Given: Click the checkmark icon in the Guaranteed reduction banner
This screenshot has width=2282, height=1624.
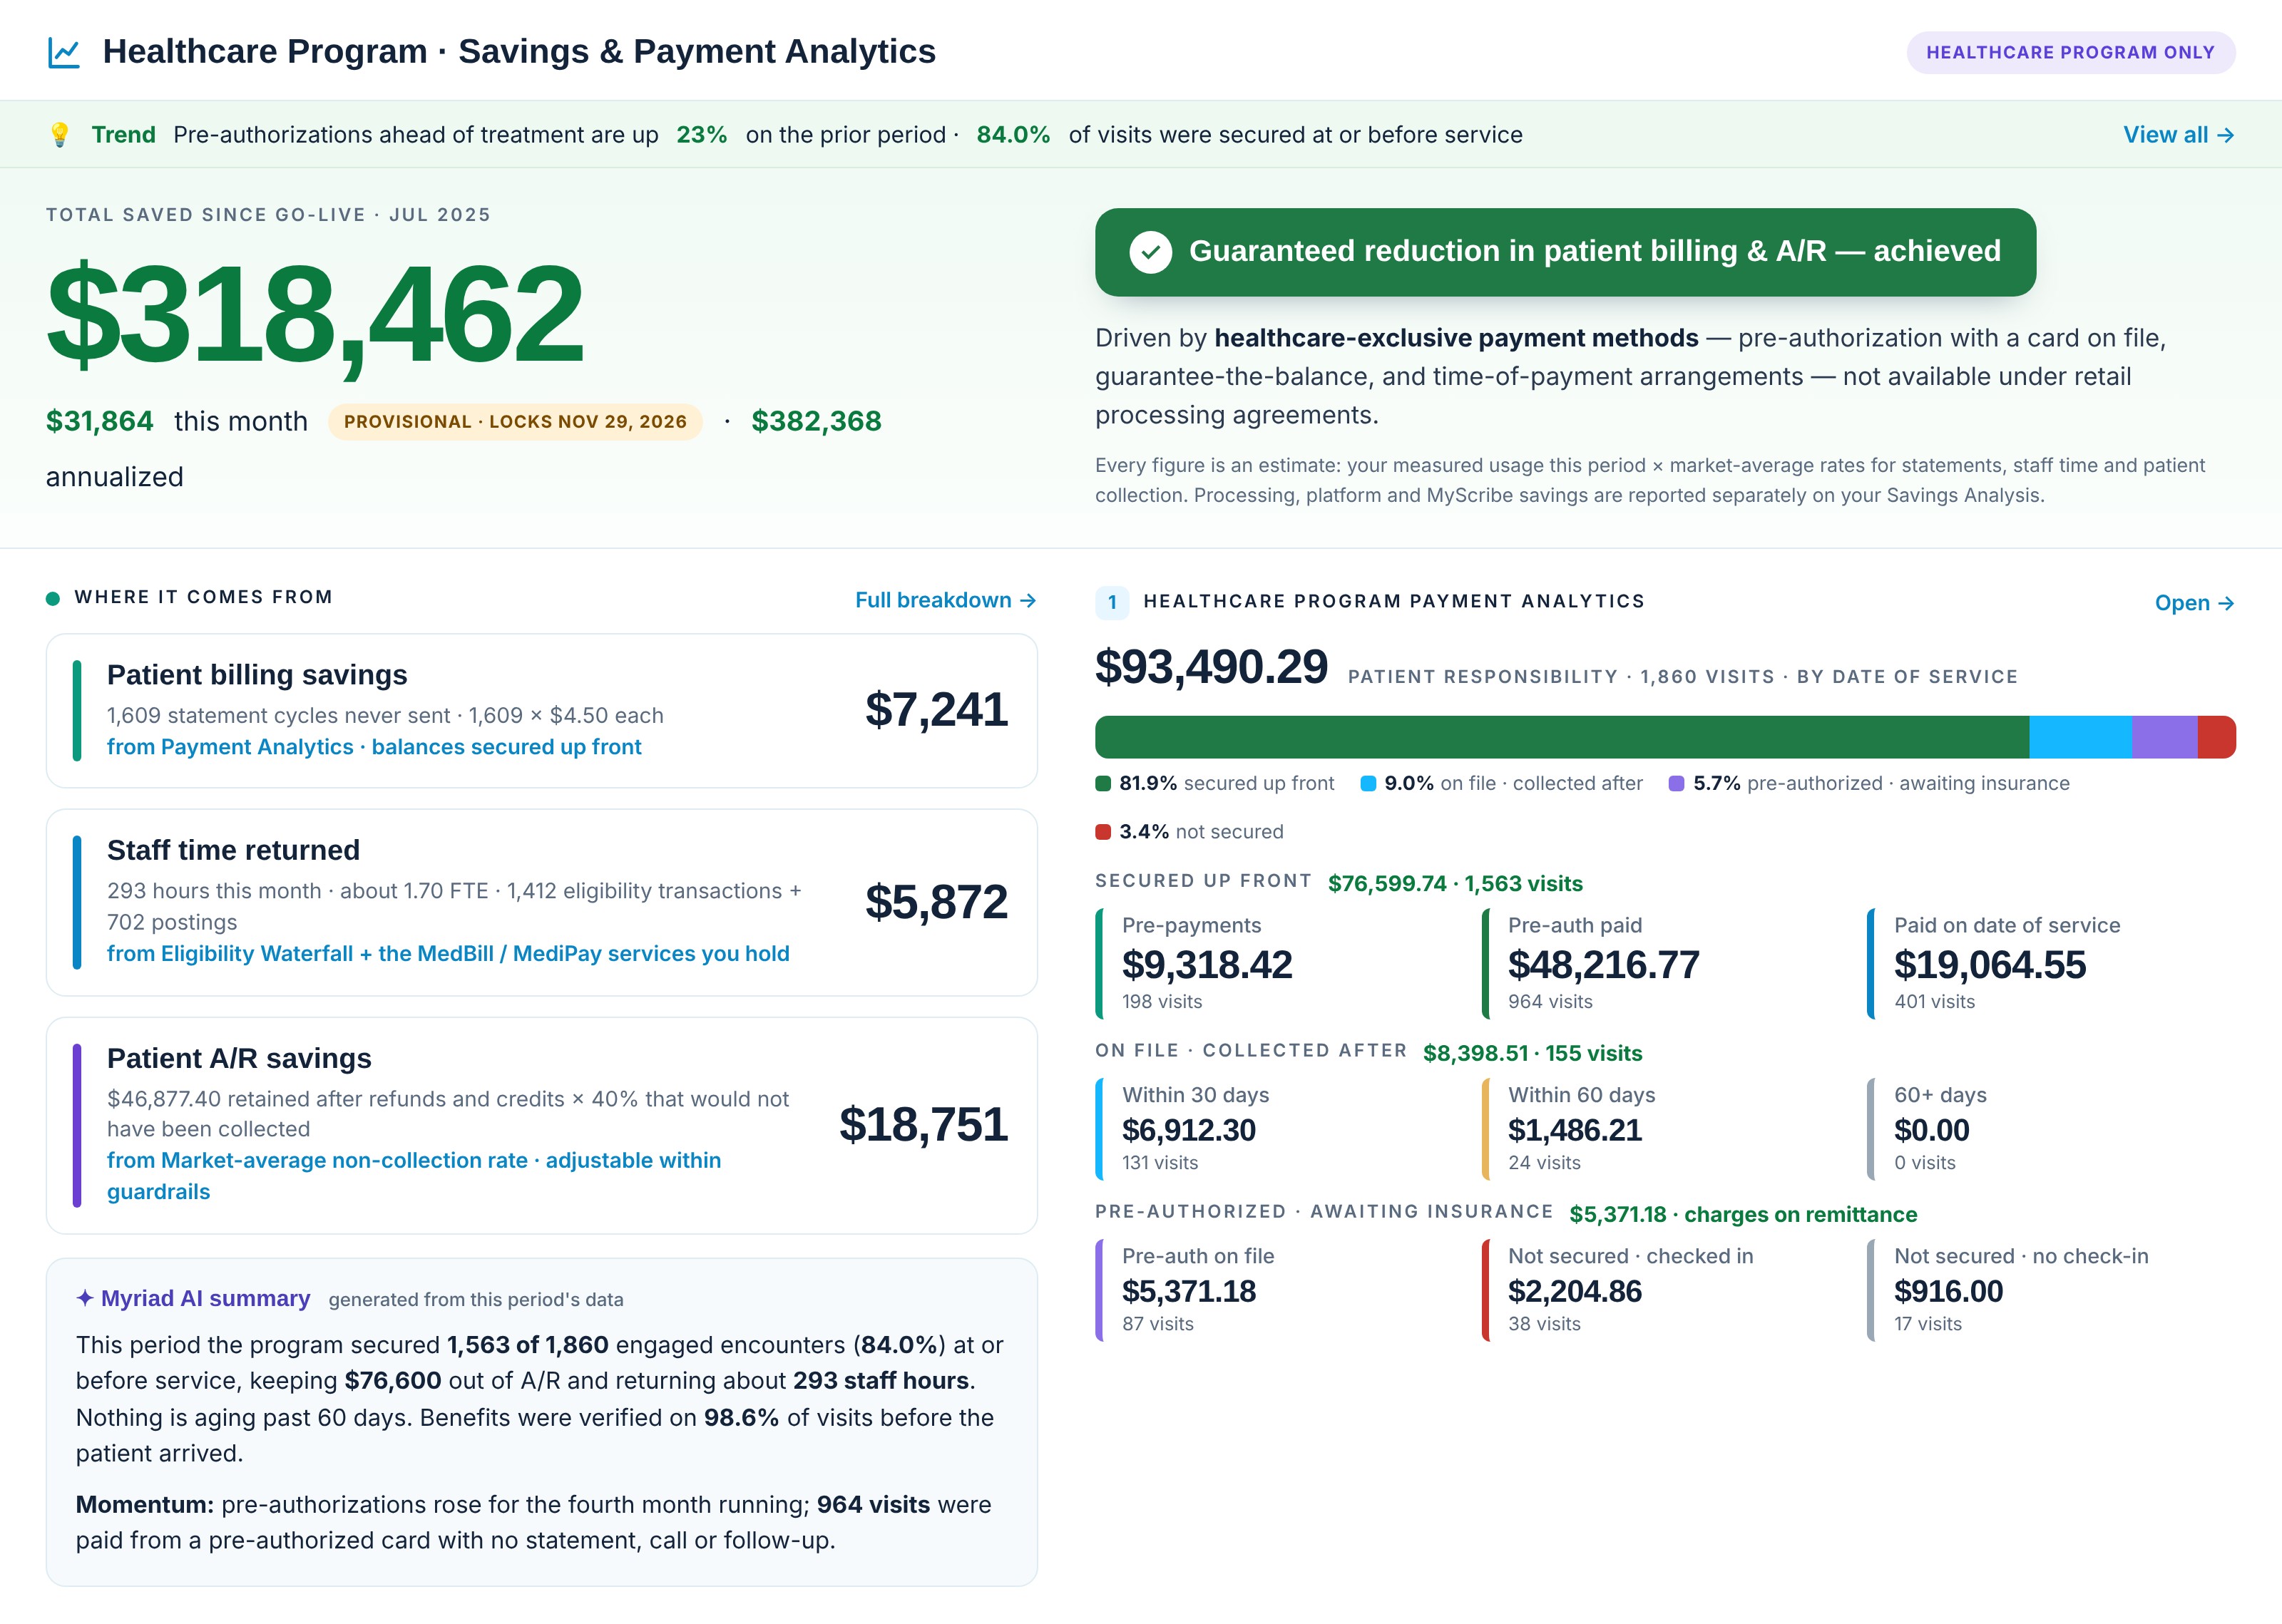Looking at the screenshot, I should (1150, 252).
